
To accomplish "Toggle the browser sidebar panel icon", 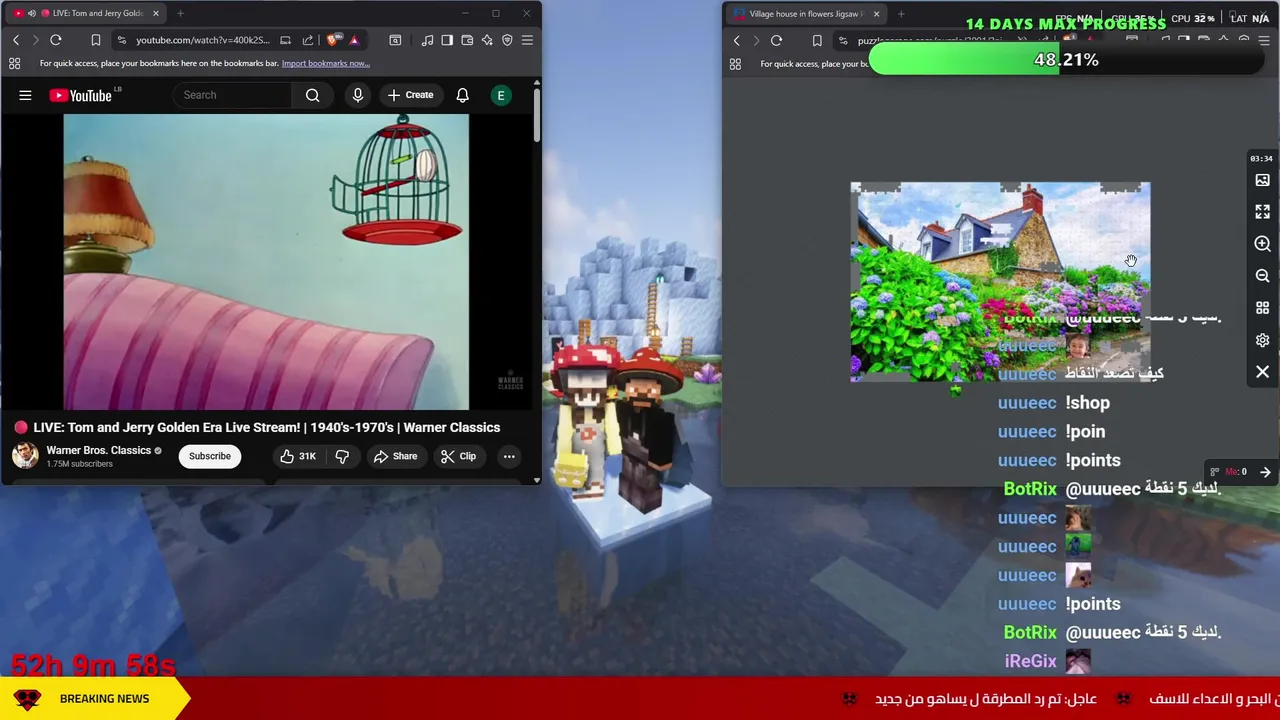I will 447,40.
